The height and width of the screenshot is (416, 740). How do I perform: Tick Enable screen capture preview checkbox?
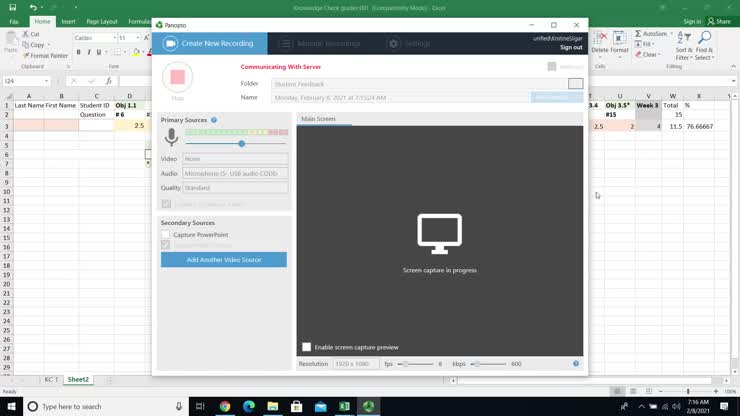[x=307, y=347]
